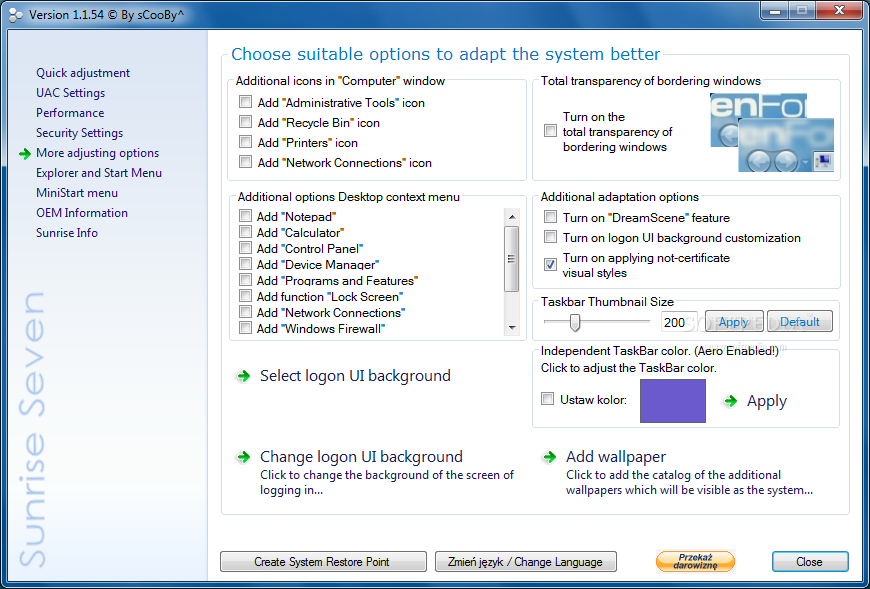This screenshot has width=870, height=589.
Task: Minimize the window
Action: pyautogui.click(x=776, y=10)
